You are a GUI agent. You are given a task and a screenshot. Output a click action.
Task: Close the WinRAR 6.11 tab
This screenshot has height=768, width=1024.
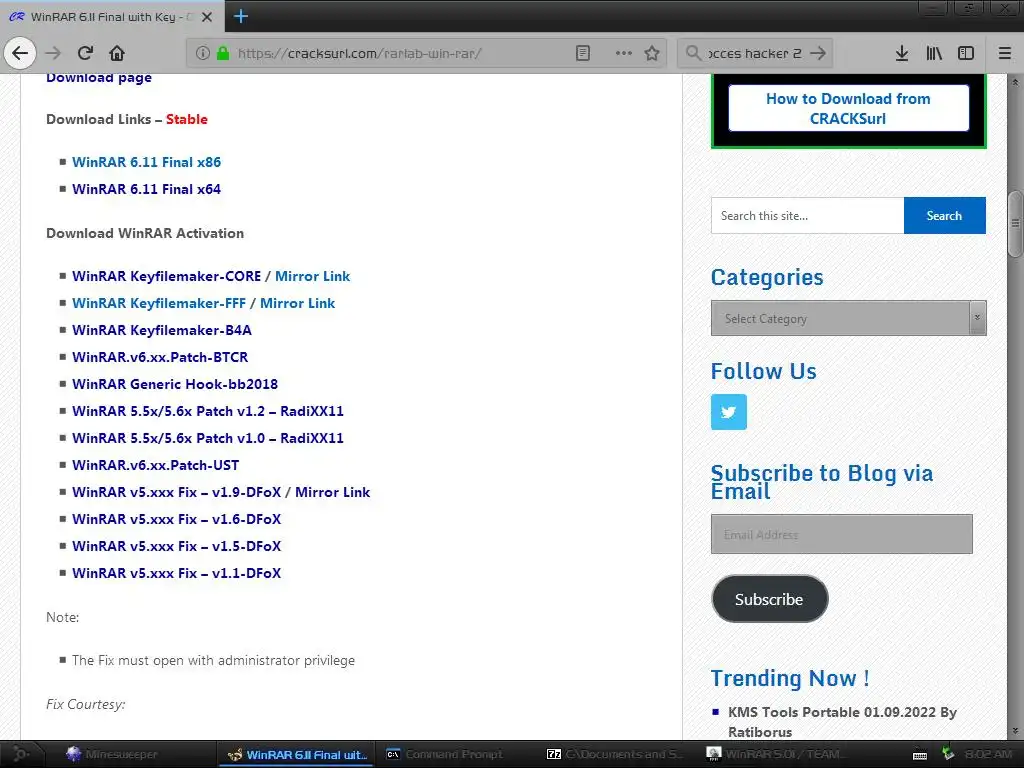(207, 17)
